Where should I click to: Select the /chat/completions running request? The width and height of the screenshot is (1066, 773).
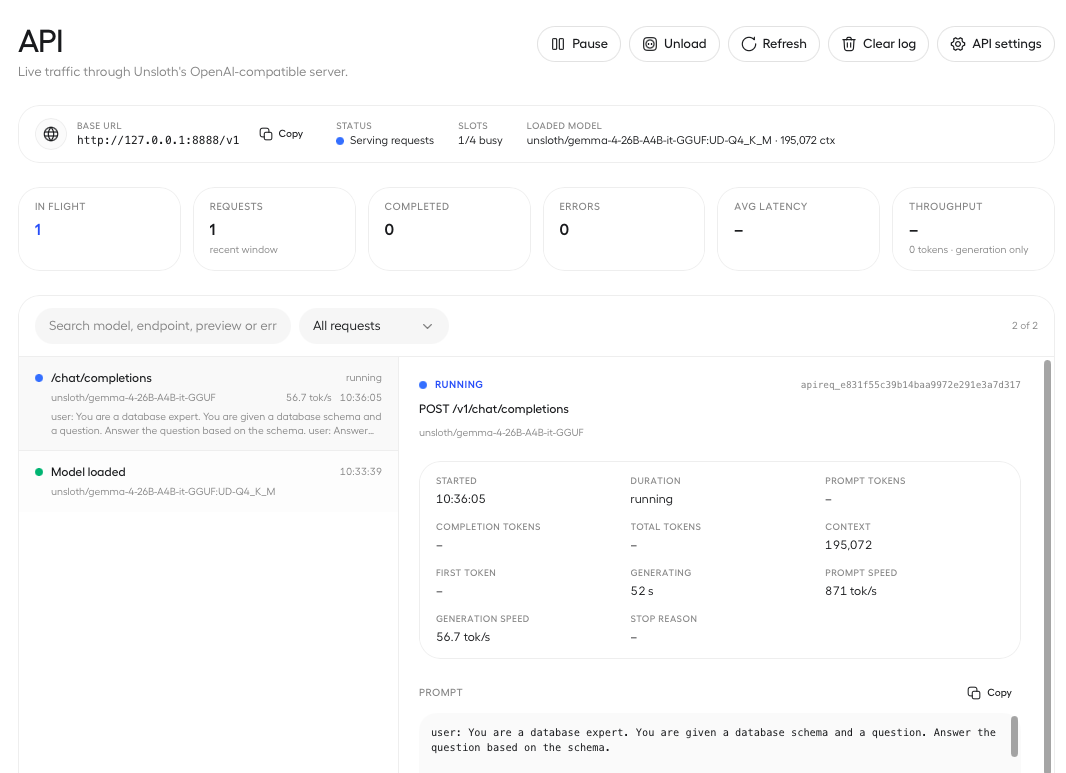point(209,404)
